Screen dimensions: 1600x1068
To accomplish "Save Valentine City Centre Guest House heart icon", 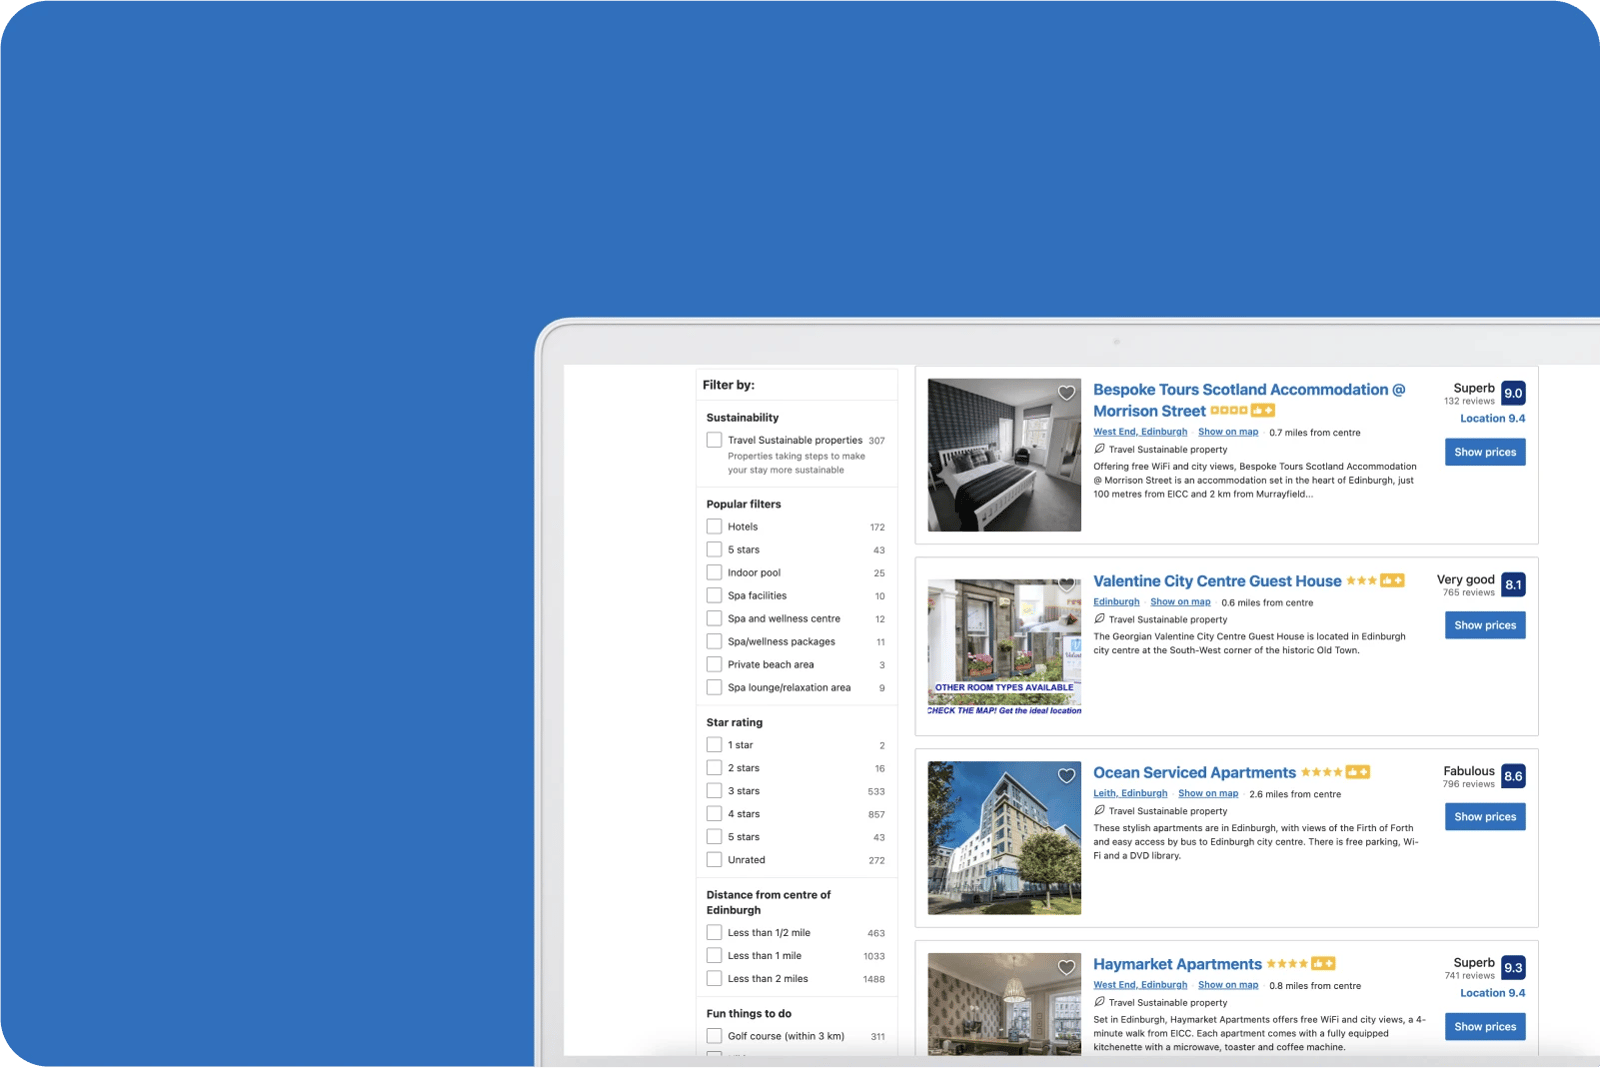I will coord(1066,584).
